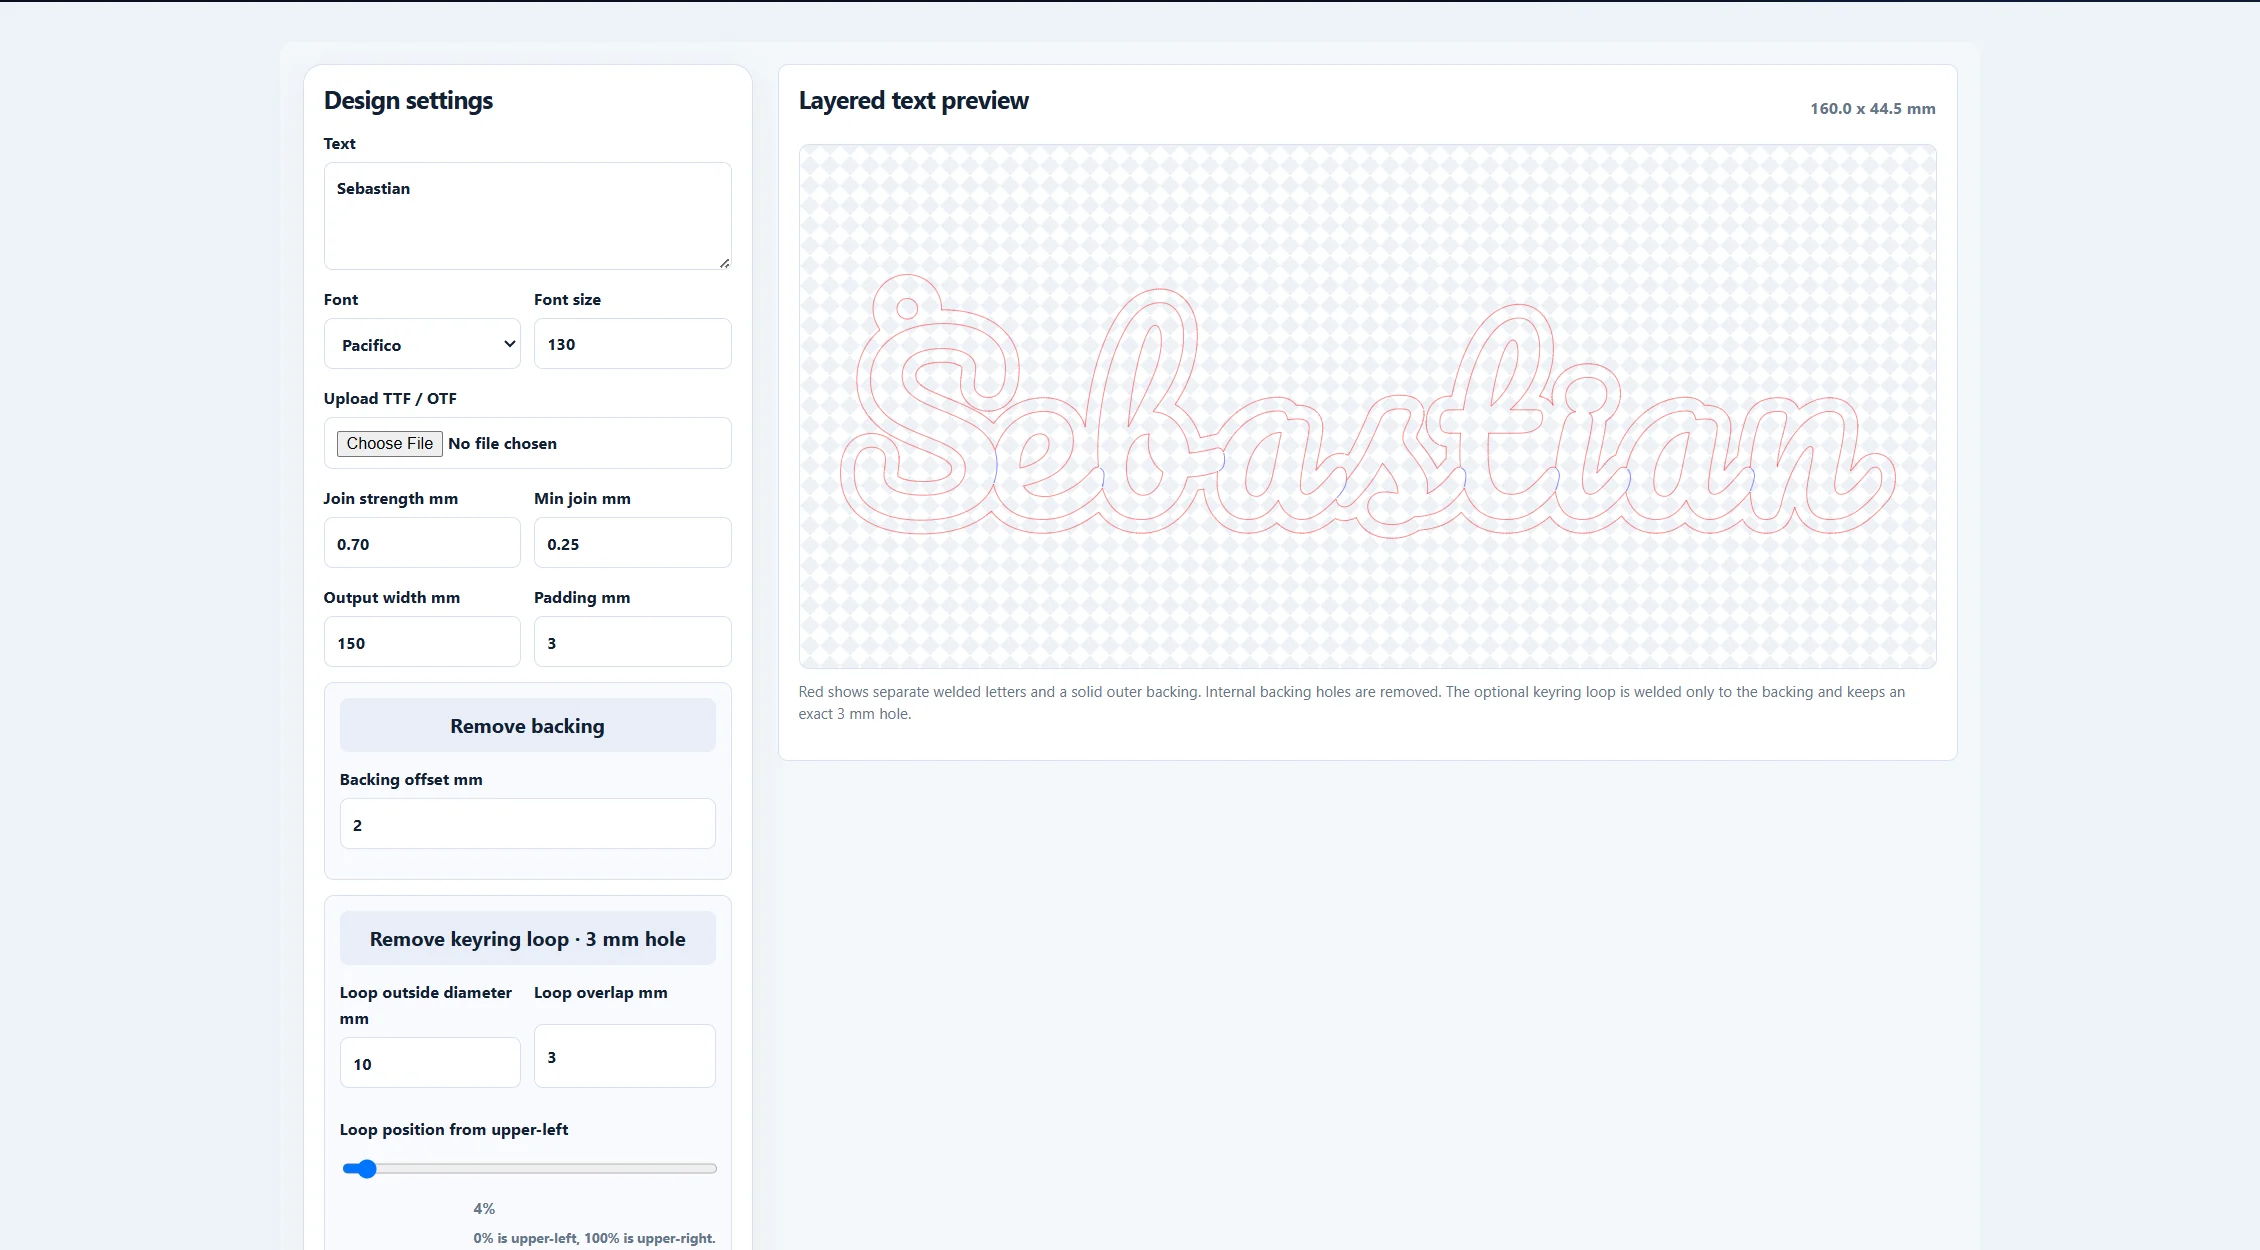Click the keyring loop hole in preview
Screen dimensions: 2260x1250
tap(907, 308)
